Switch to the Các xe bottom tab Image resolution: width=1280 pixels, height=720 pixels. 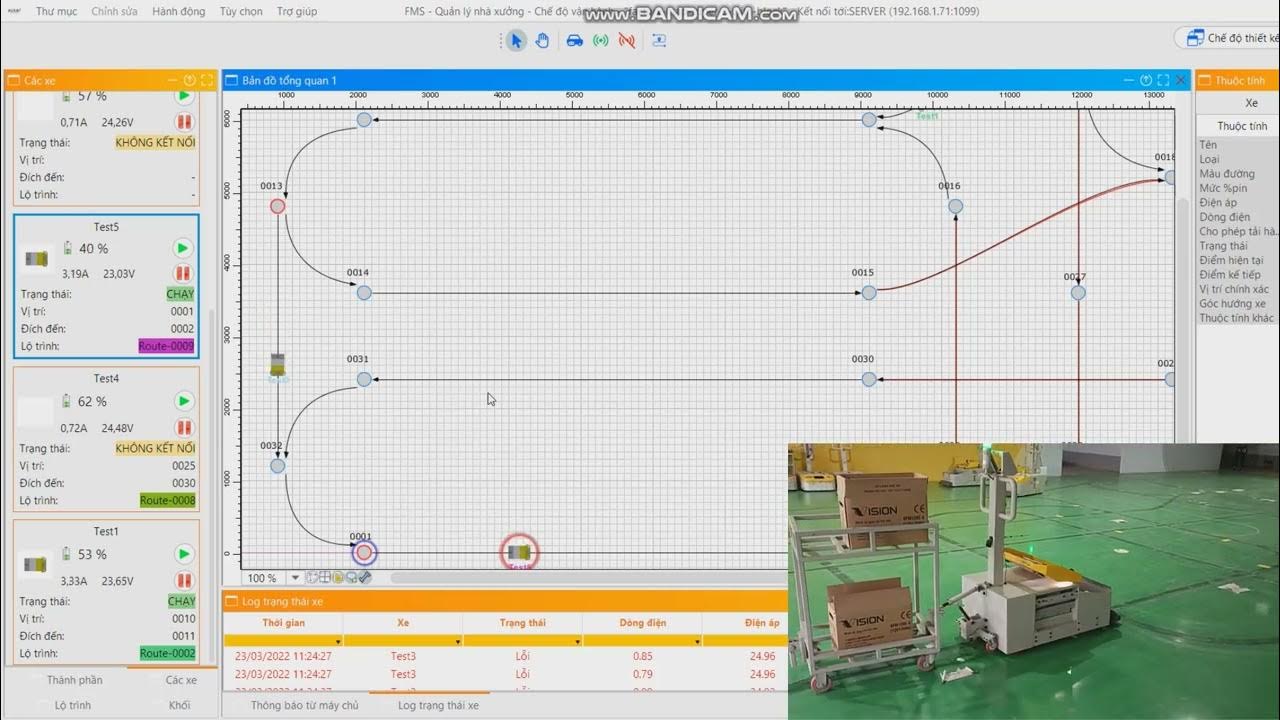click(181, 680)
